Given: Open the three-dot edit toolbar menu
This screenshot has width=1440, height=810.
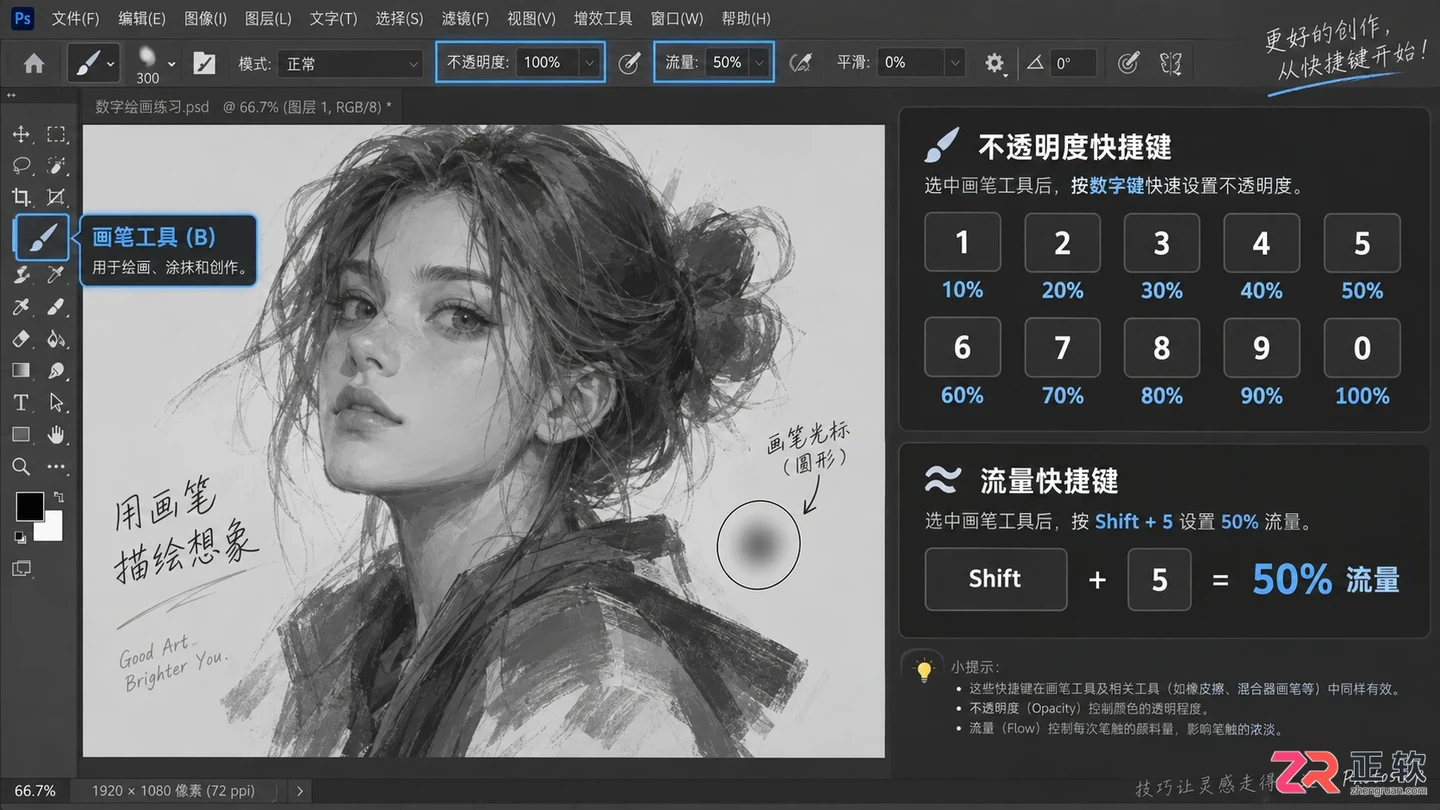Looking at the screenshot, I should 56,467.
